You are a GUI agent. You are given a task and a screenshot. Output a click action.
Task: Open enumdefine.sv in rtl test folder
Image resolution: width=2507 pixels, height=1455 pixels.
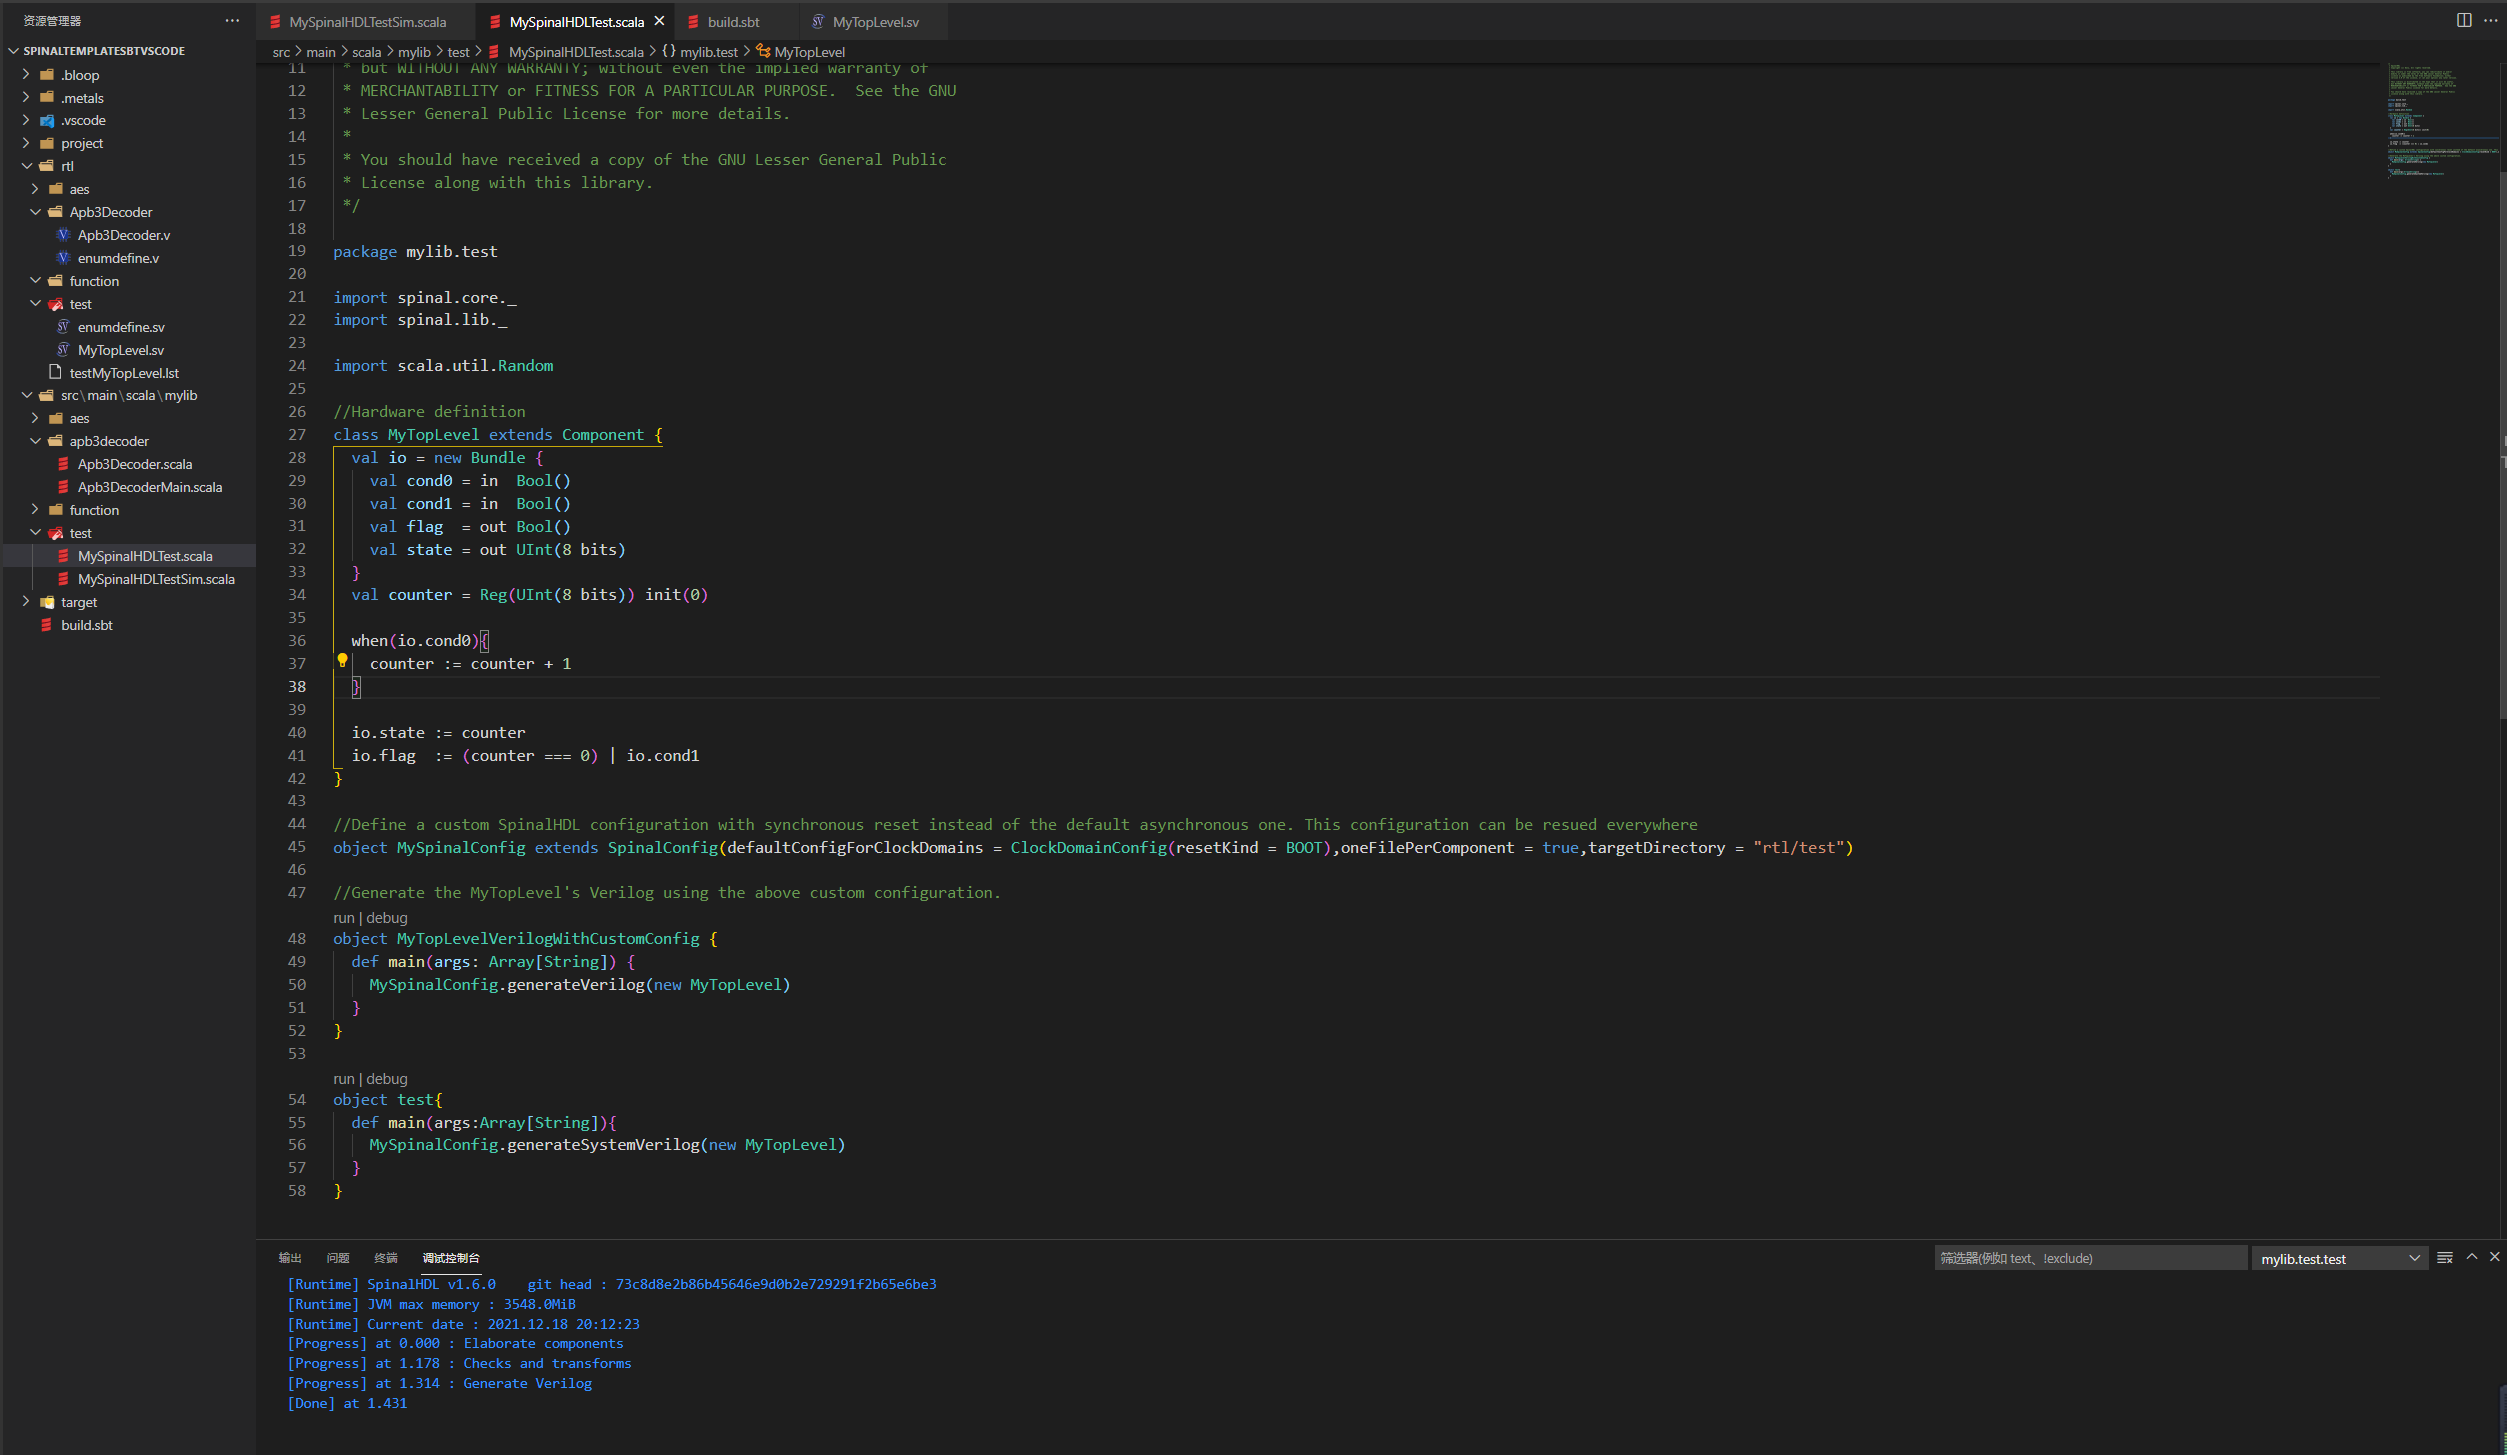pyautogui.click(x=121, y=327)
